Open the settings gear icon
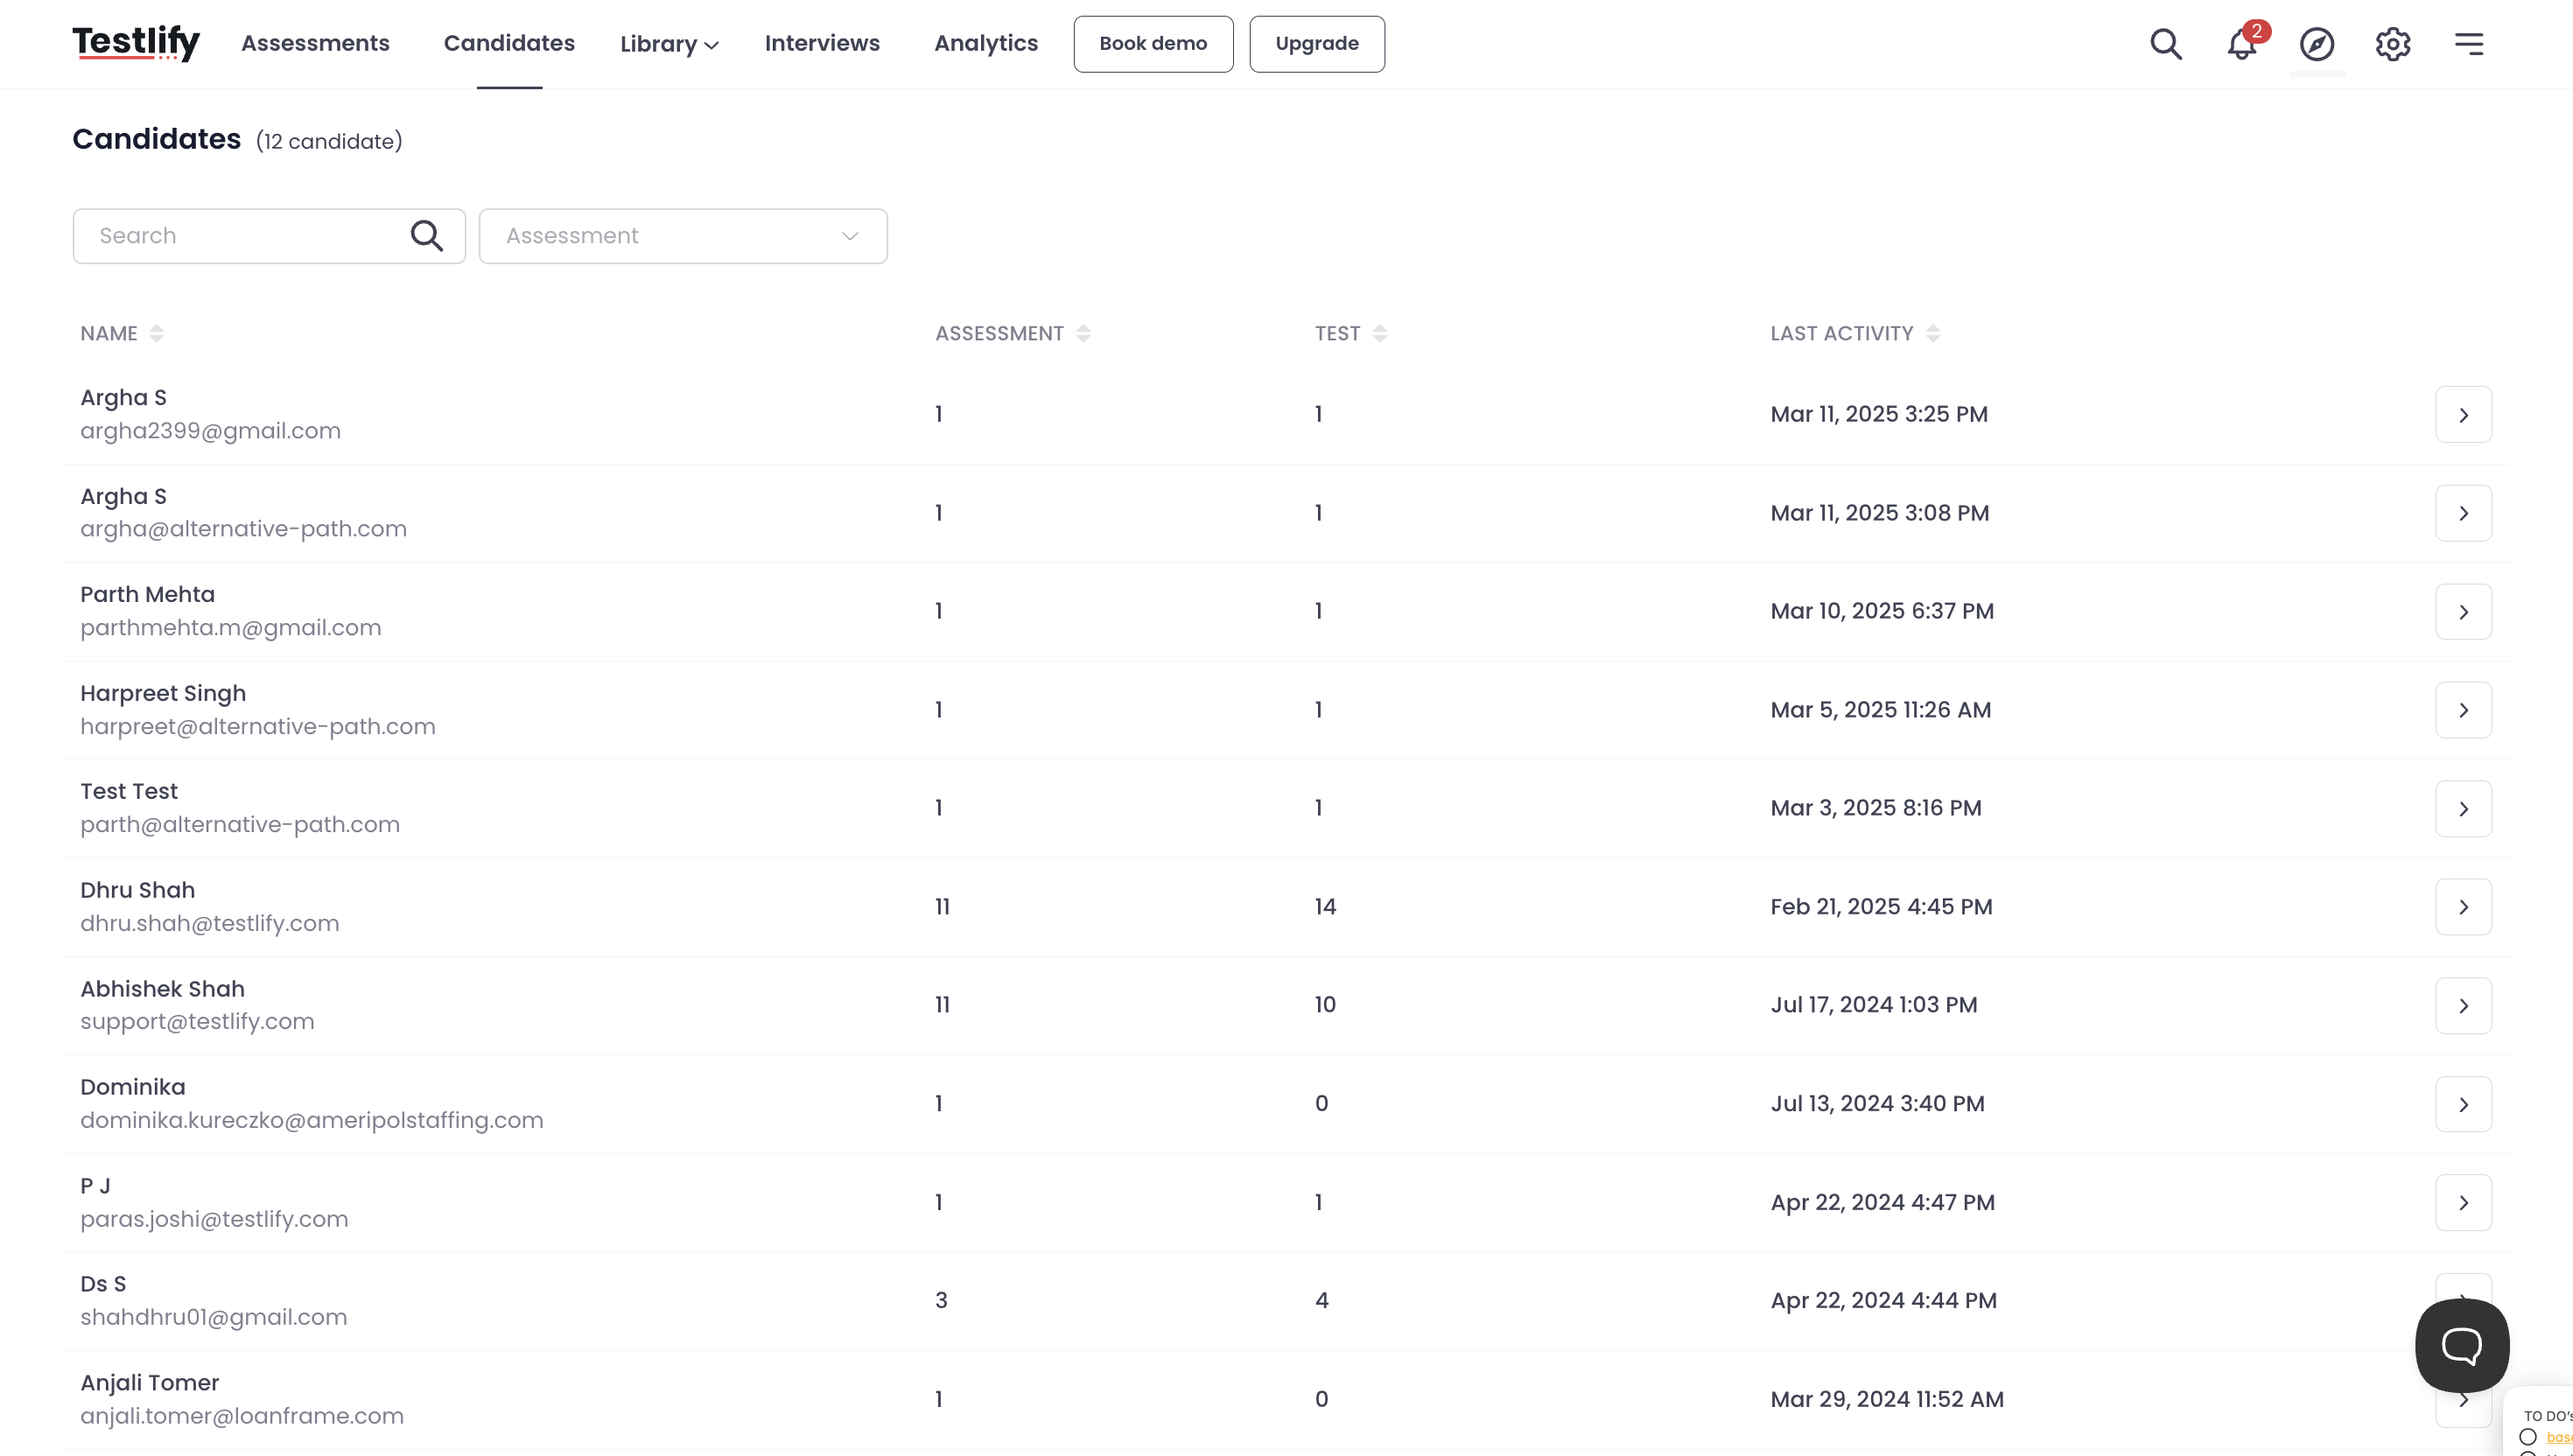Viewport: 2573px width, 1456px height. (2393, 44)
